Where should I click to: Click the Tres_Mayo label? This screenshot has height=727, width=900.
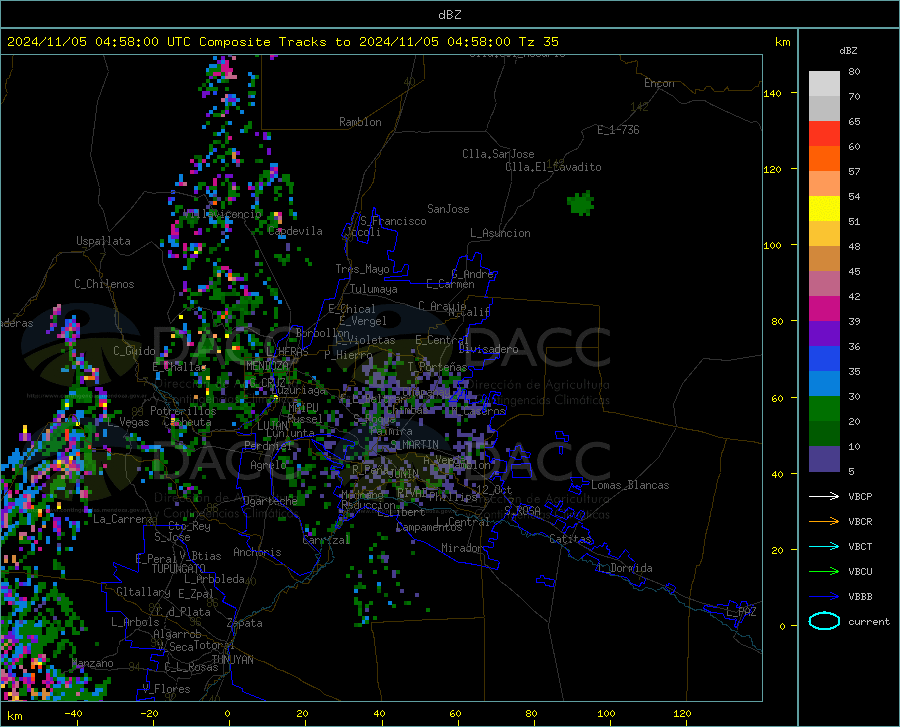click(362, 269)
